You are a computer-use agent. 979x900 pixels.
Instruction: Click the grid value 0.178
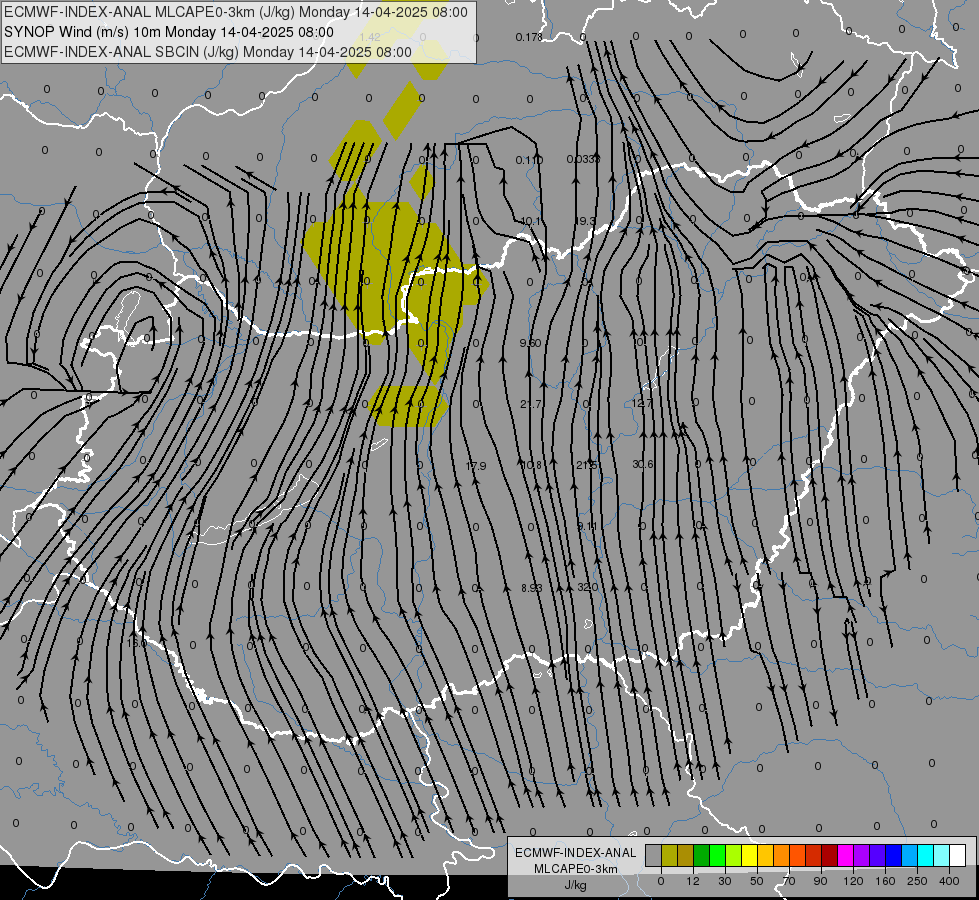tap(529, 37)
